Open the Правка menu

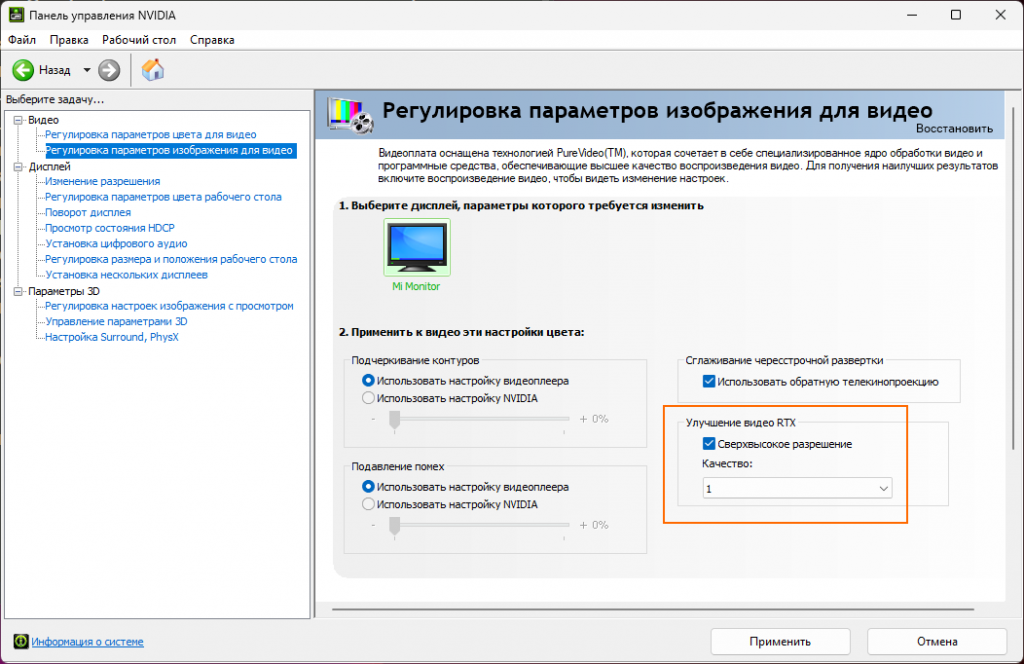[69, 40]
